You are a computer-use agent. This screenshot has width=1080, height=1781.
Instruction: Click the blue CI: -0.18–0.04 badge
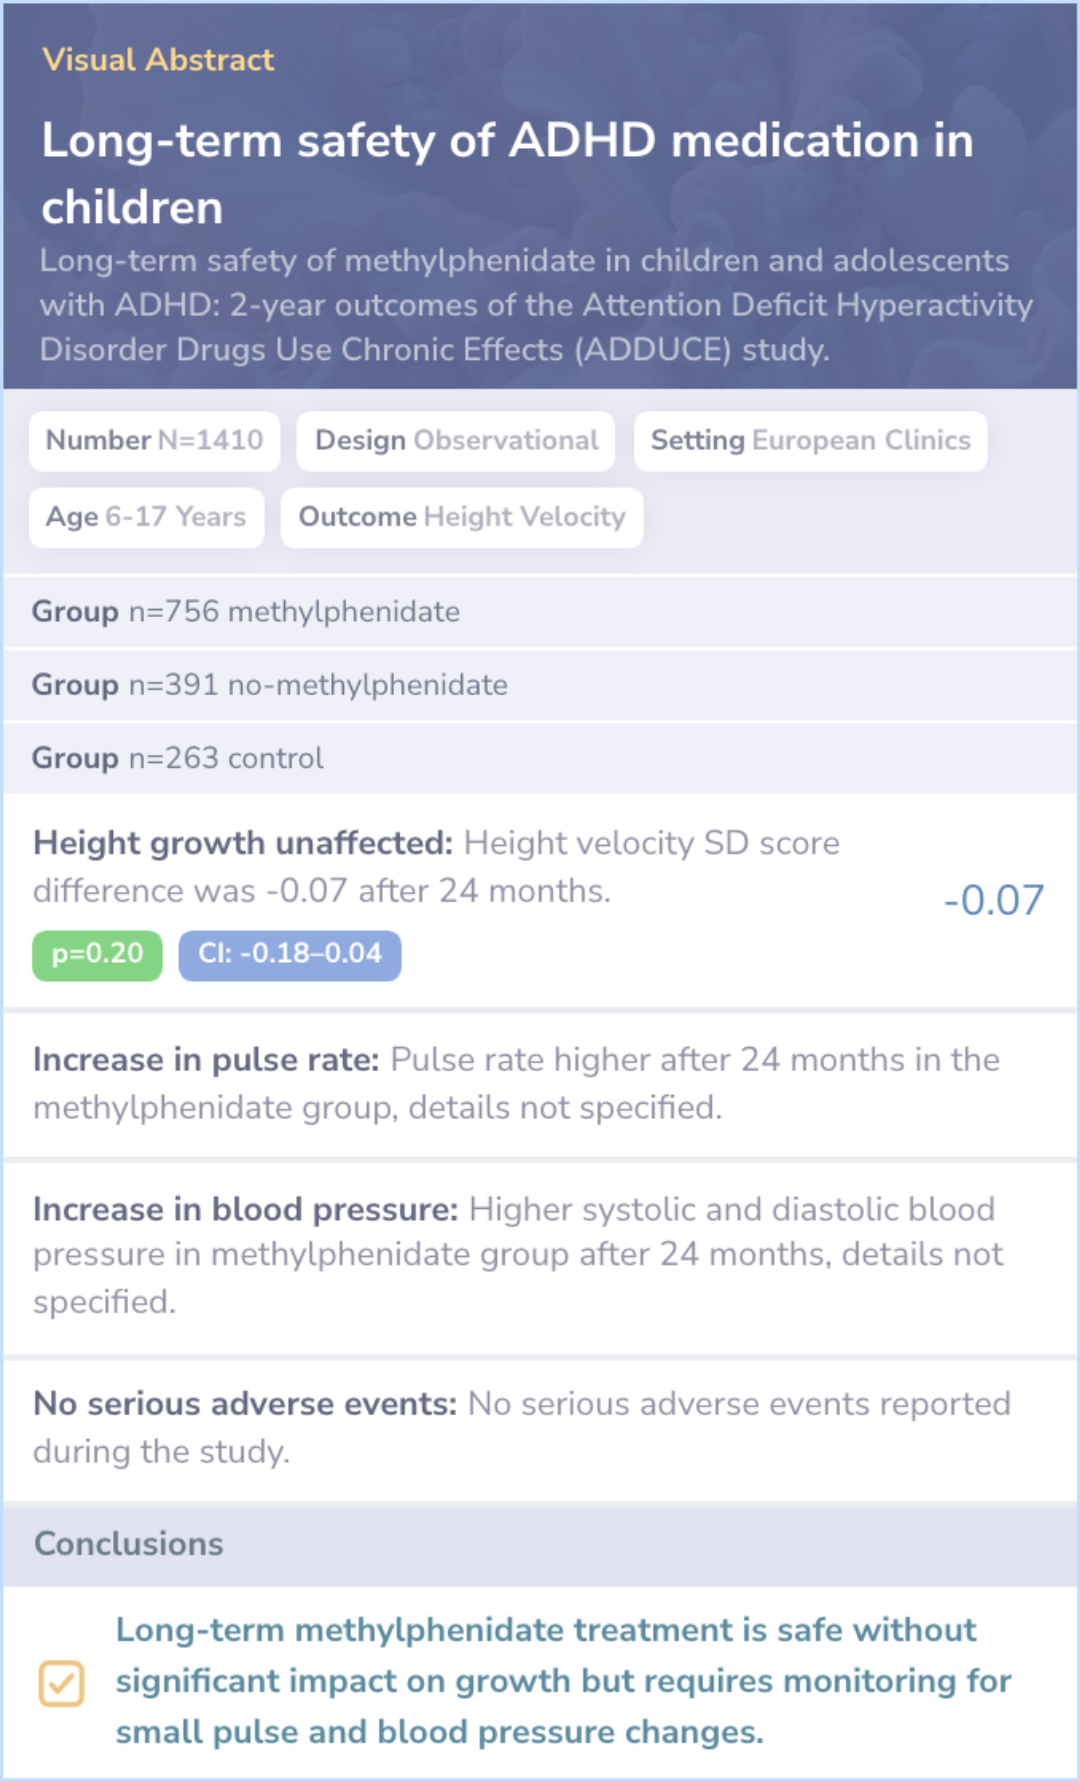(290, 955)
